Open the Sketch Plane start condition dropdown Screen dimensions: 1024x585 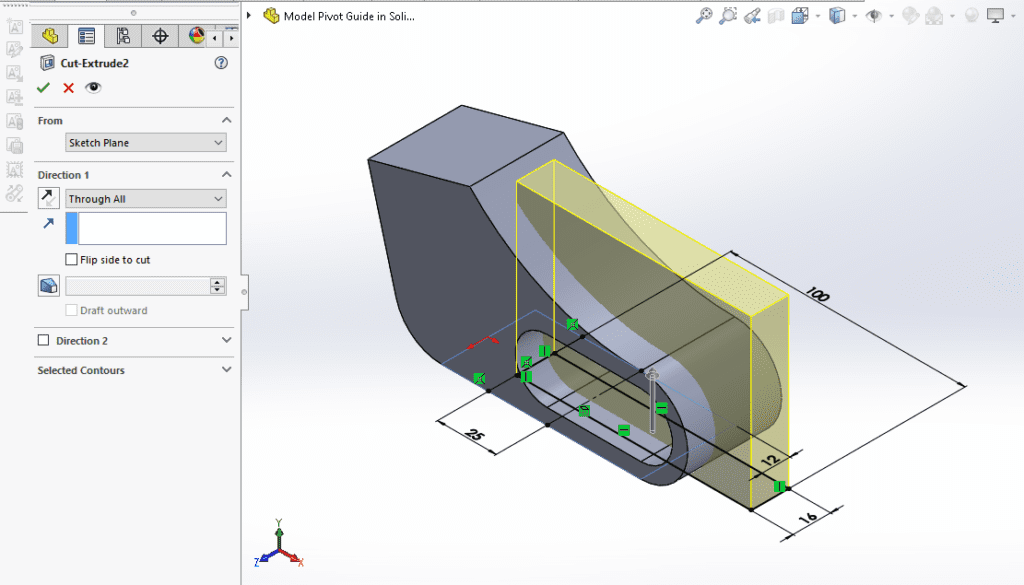(146, 142)
